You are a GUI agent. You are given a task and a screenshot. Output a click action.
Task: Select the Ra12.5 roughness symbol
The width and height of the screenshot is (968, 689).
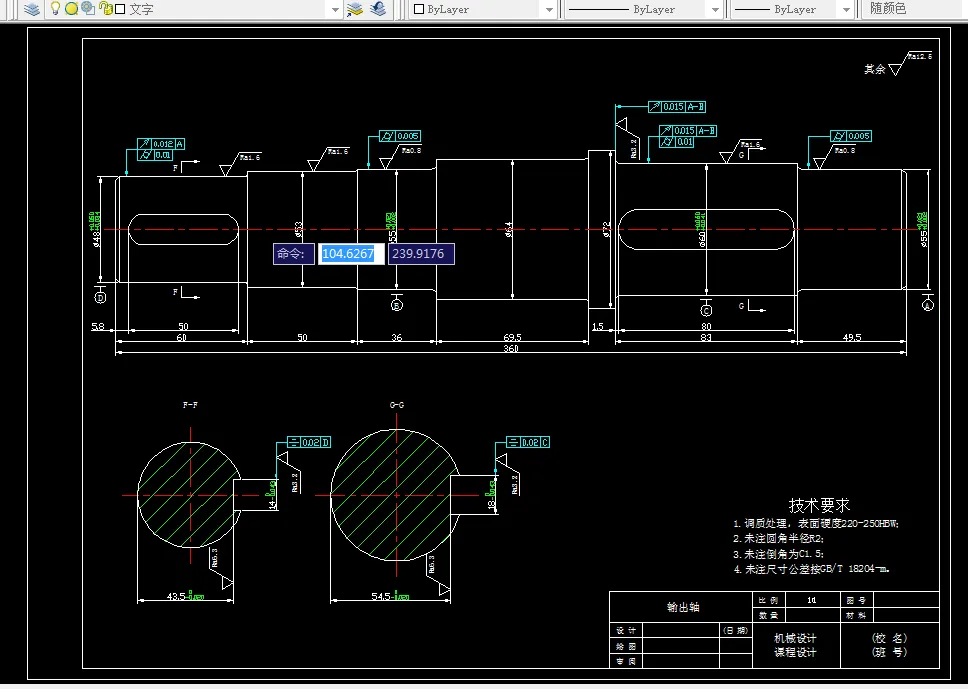tap(909, 64)
